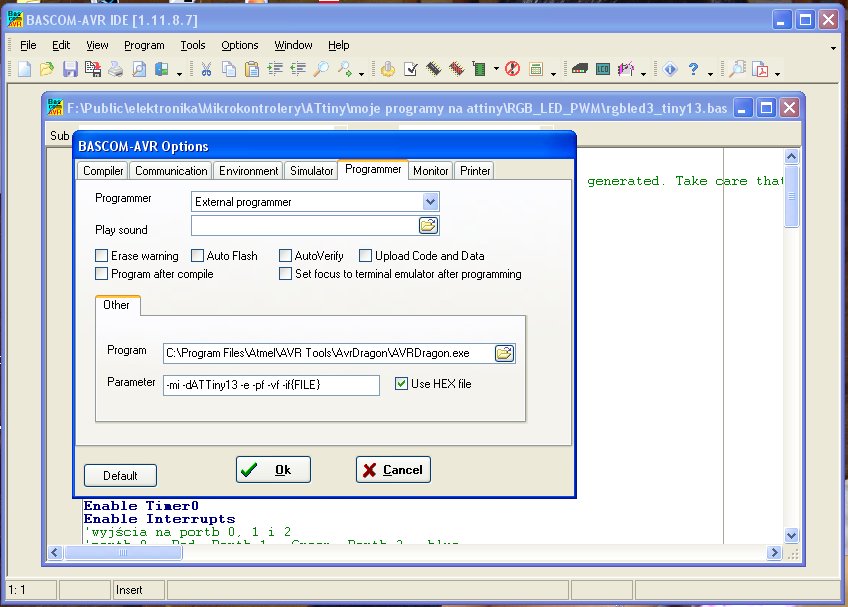
Task: Click editor horizontal scrollbar left arrow
Action: click(55, 552)
